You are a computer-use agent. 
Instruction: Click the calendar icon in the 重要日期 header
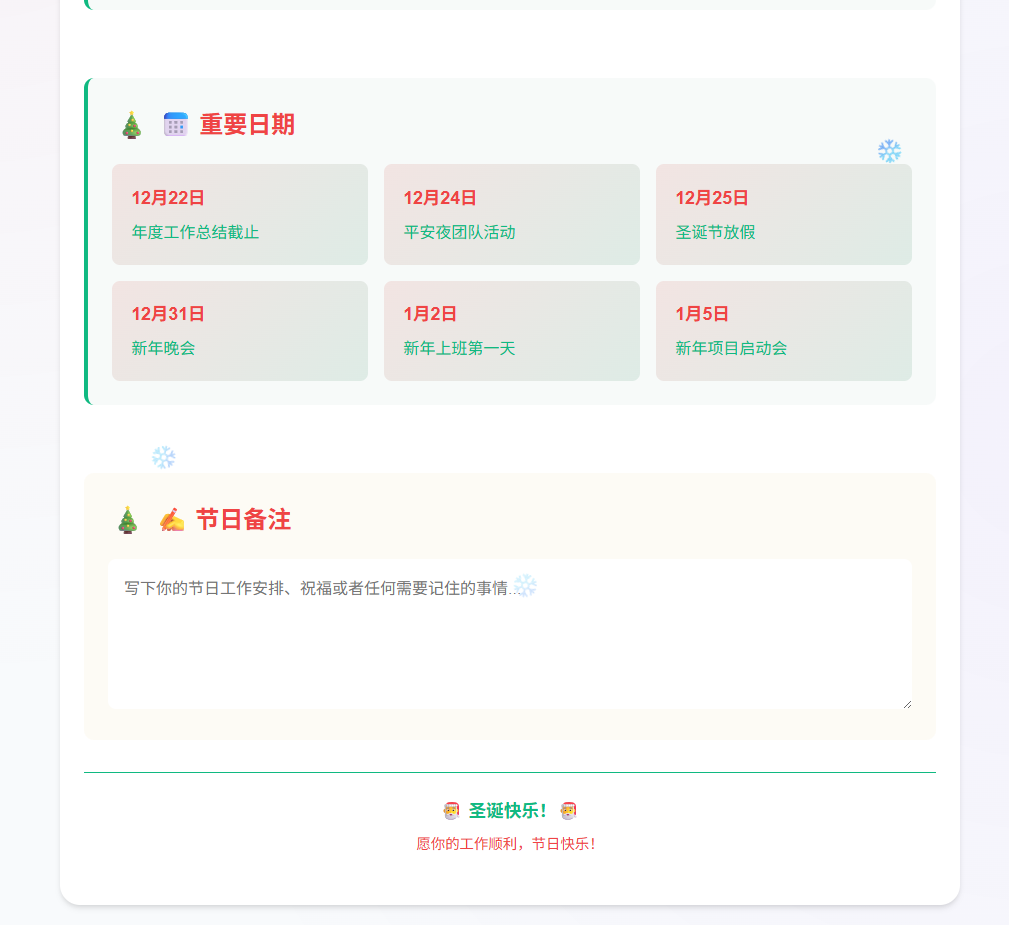tap(174, 124)
